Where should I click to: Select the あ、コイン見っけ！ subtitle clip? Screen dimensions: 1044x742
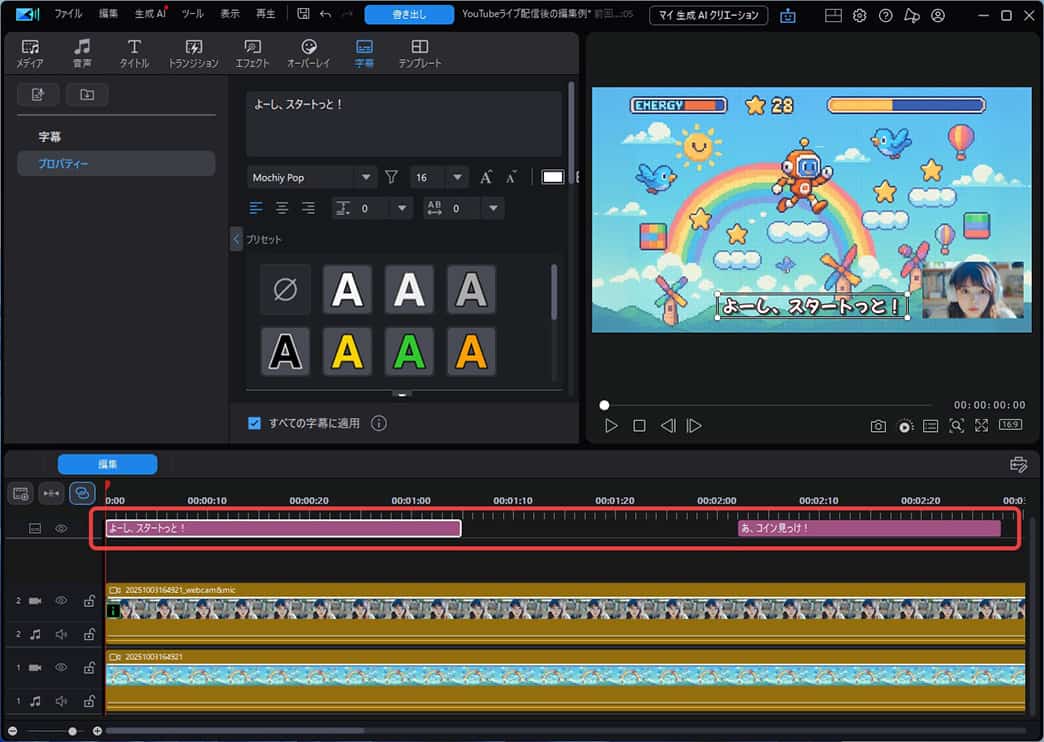(870, 528)
